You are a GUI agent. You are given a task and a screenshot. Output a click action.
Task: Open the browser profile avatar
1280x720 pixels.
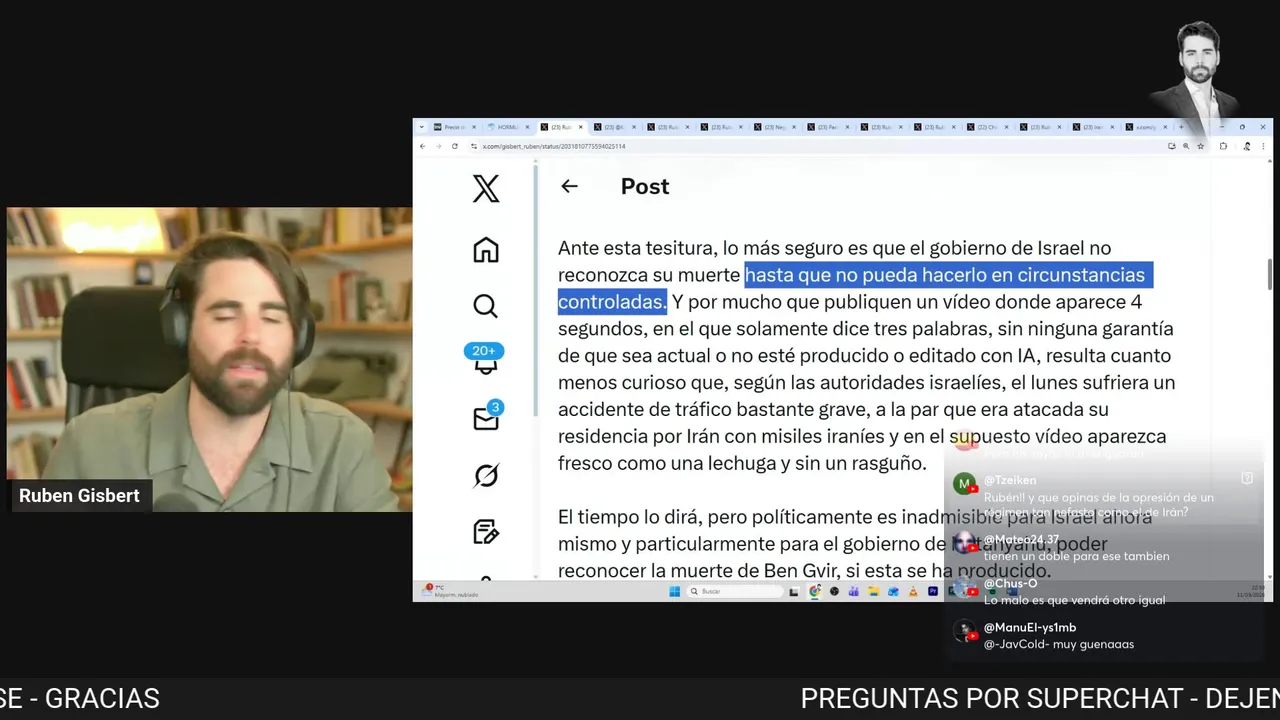pyautogui.click(x=1248, y=146)
